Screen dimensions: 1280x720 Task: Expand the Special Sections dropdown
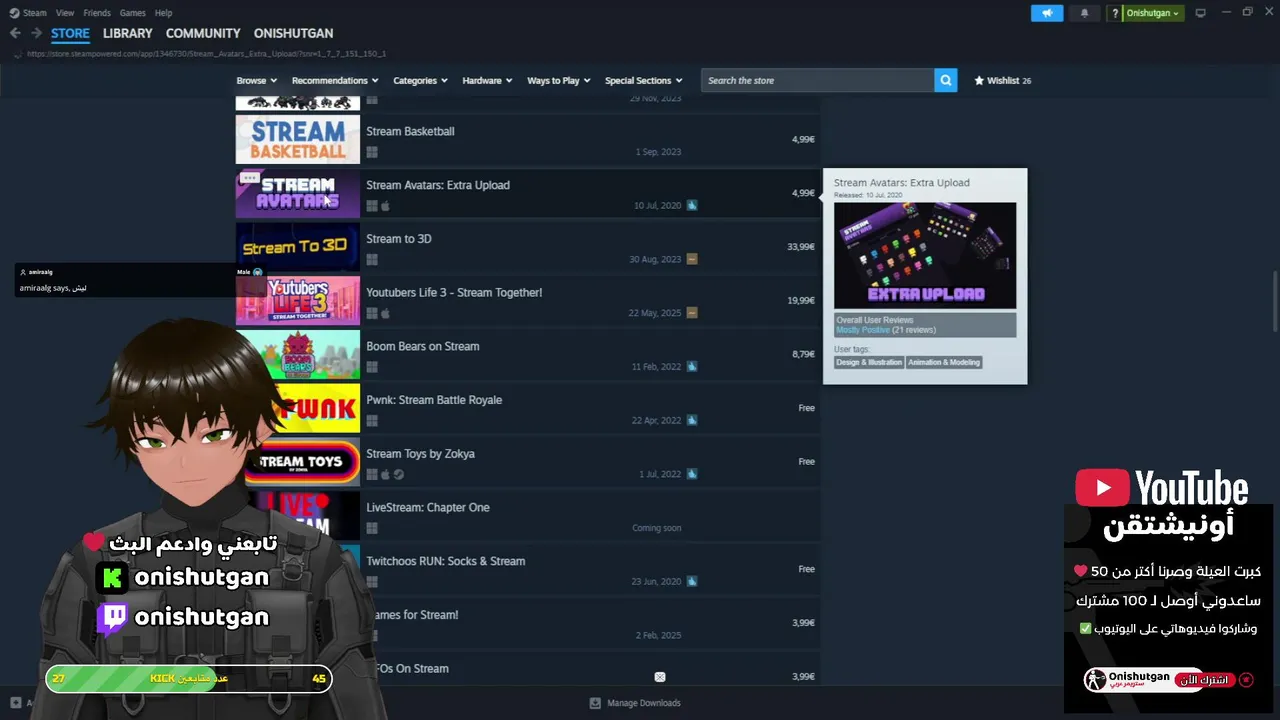(644, 80)
